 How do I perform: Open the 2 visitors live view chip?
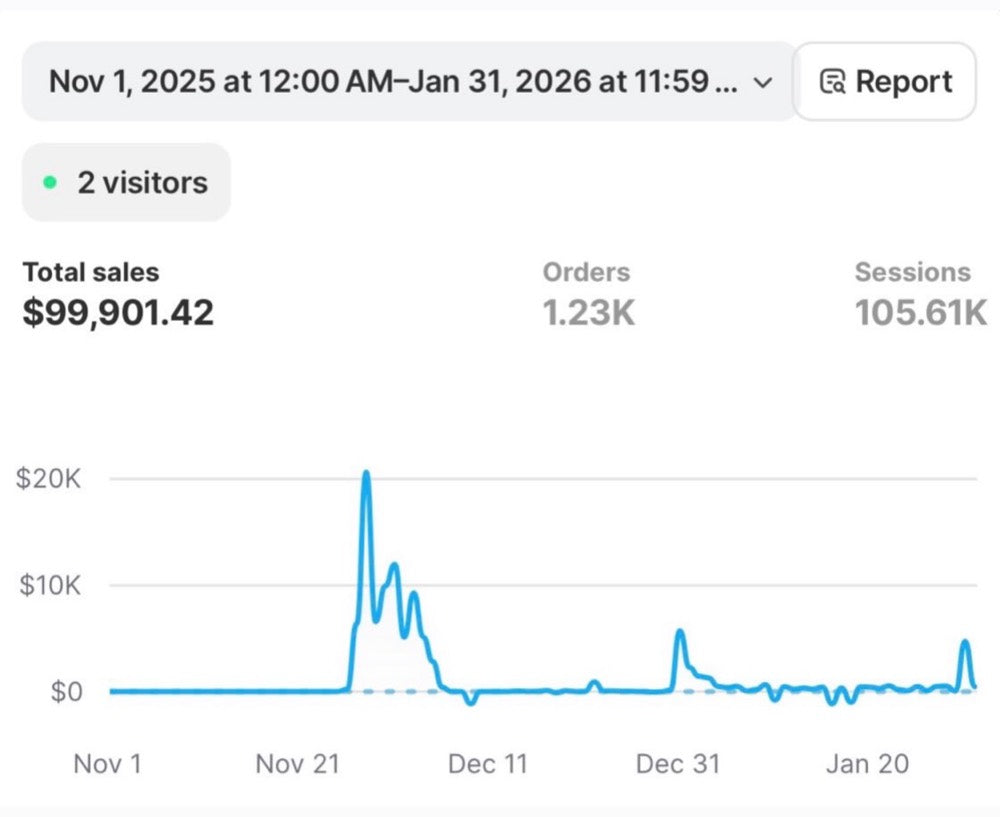click(126, 182)
